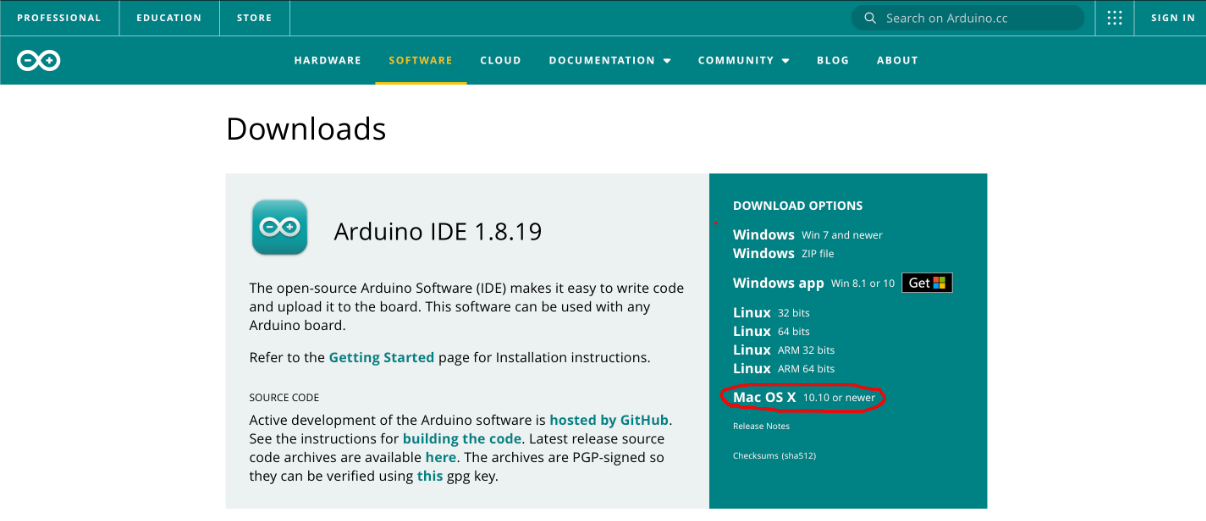
Task: Download Linux ARM 32 bits
Action: coord(784,350)
